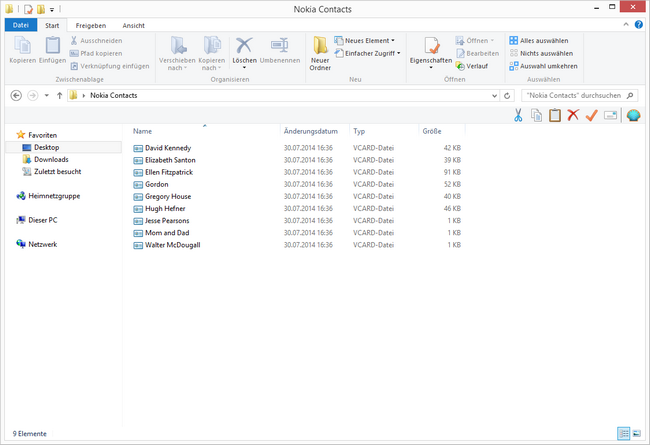The width and height of the screenshot is (650, 445).
Task: Click Pfad kopieren in the ribbon
Action: pos(96,53)
